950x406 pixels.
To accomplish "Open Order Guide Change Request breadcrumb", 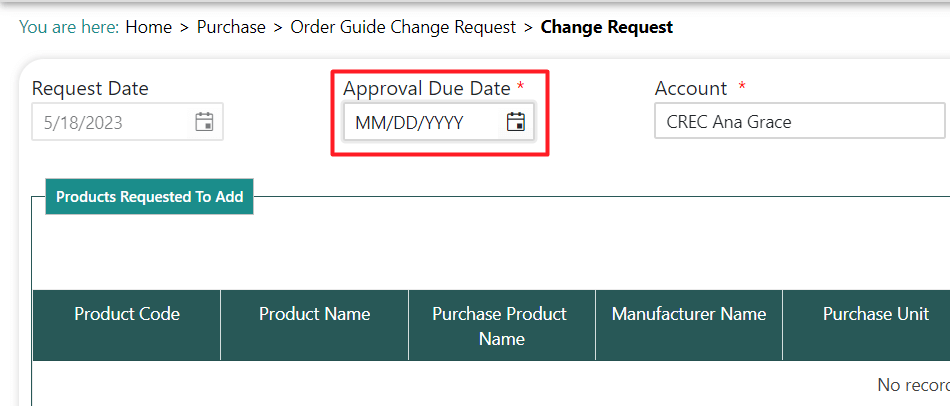I will [x=403, y=27].
